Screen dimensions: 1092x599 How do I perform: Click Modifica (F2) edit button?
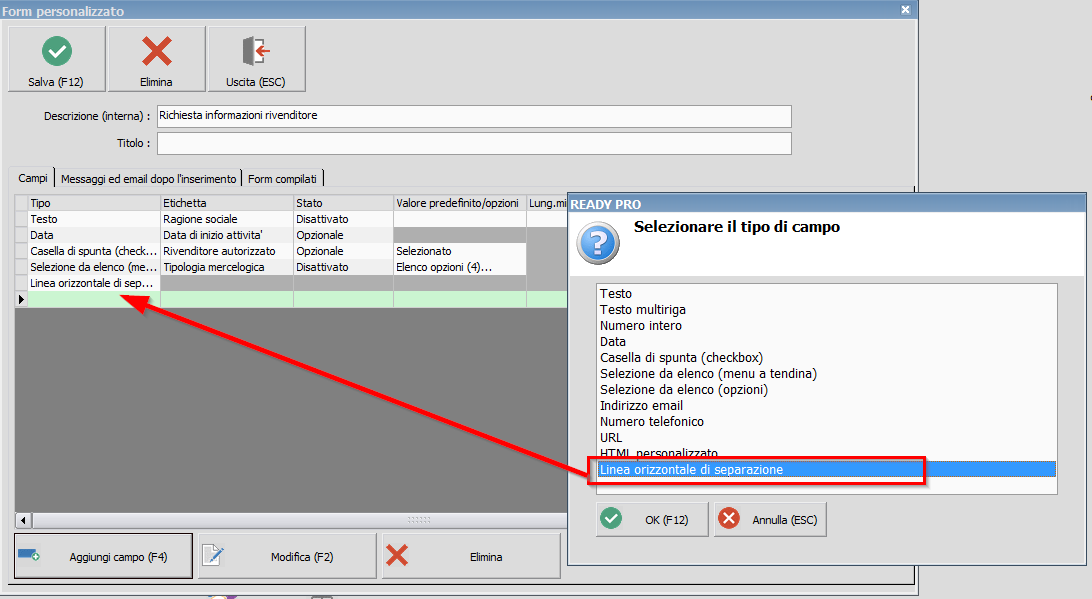tap(287, 556)
